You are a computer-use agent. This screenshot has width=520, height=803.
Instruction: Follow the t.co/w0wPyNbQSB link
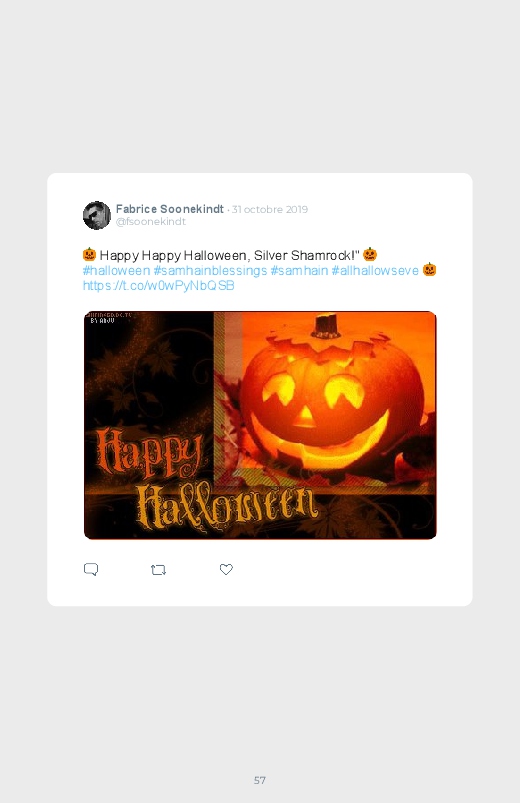coord(158,285)
